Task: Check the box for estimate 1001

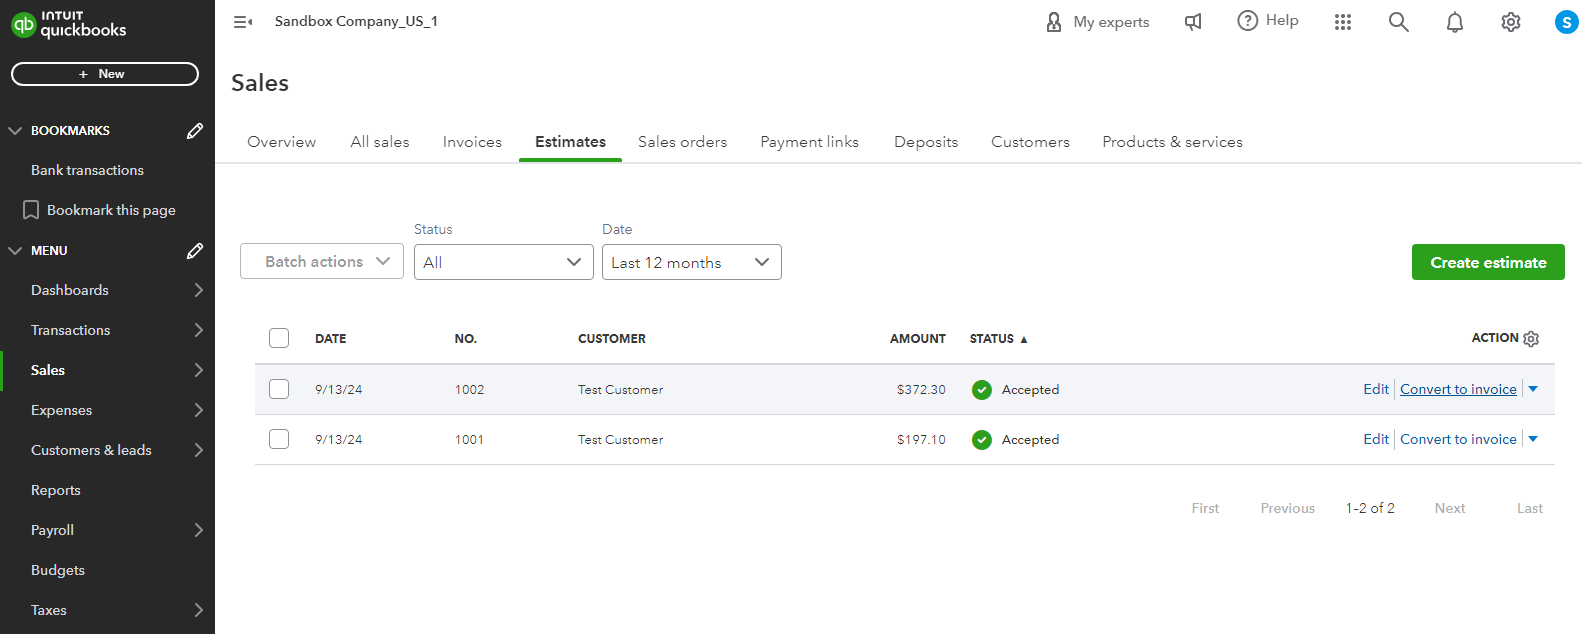Action: [x=279, y=439]
